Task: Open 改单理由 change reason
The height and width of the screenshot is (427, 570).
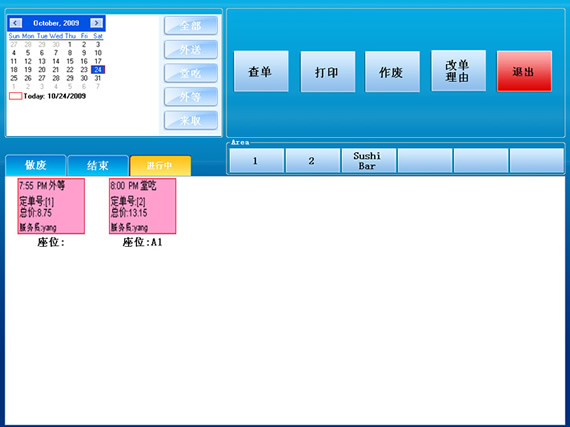Action: tap(458, 71)
